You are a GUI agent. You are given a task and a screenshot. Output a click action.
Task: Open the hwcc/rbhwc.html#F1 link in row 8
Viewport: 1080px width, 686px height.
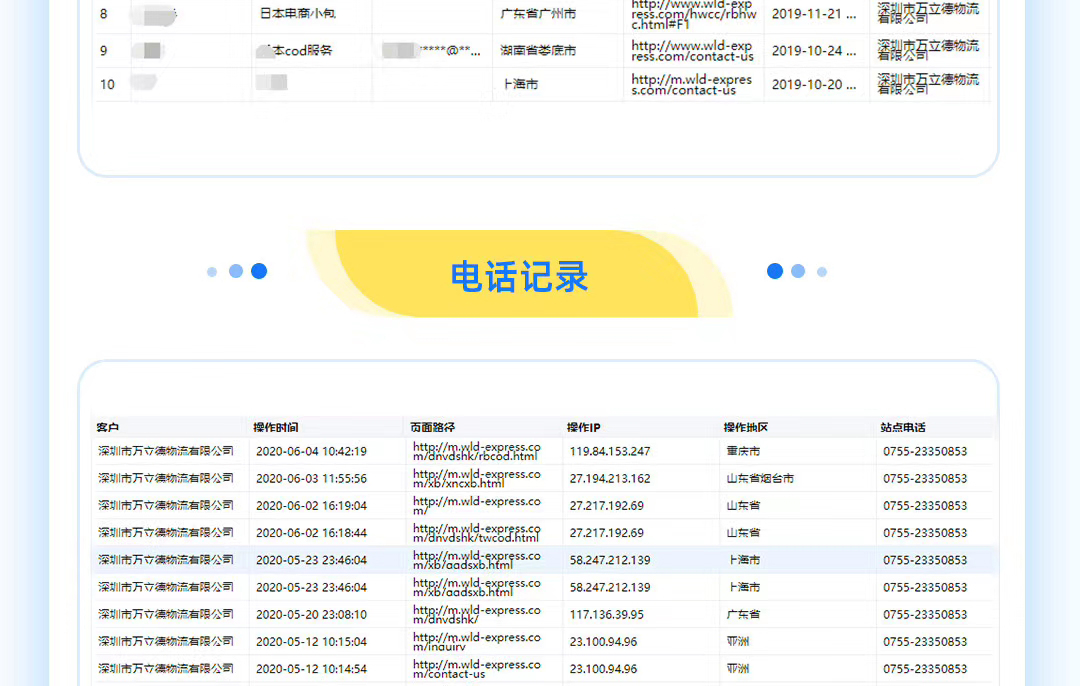click(694, 14)
